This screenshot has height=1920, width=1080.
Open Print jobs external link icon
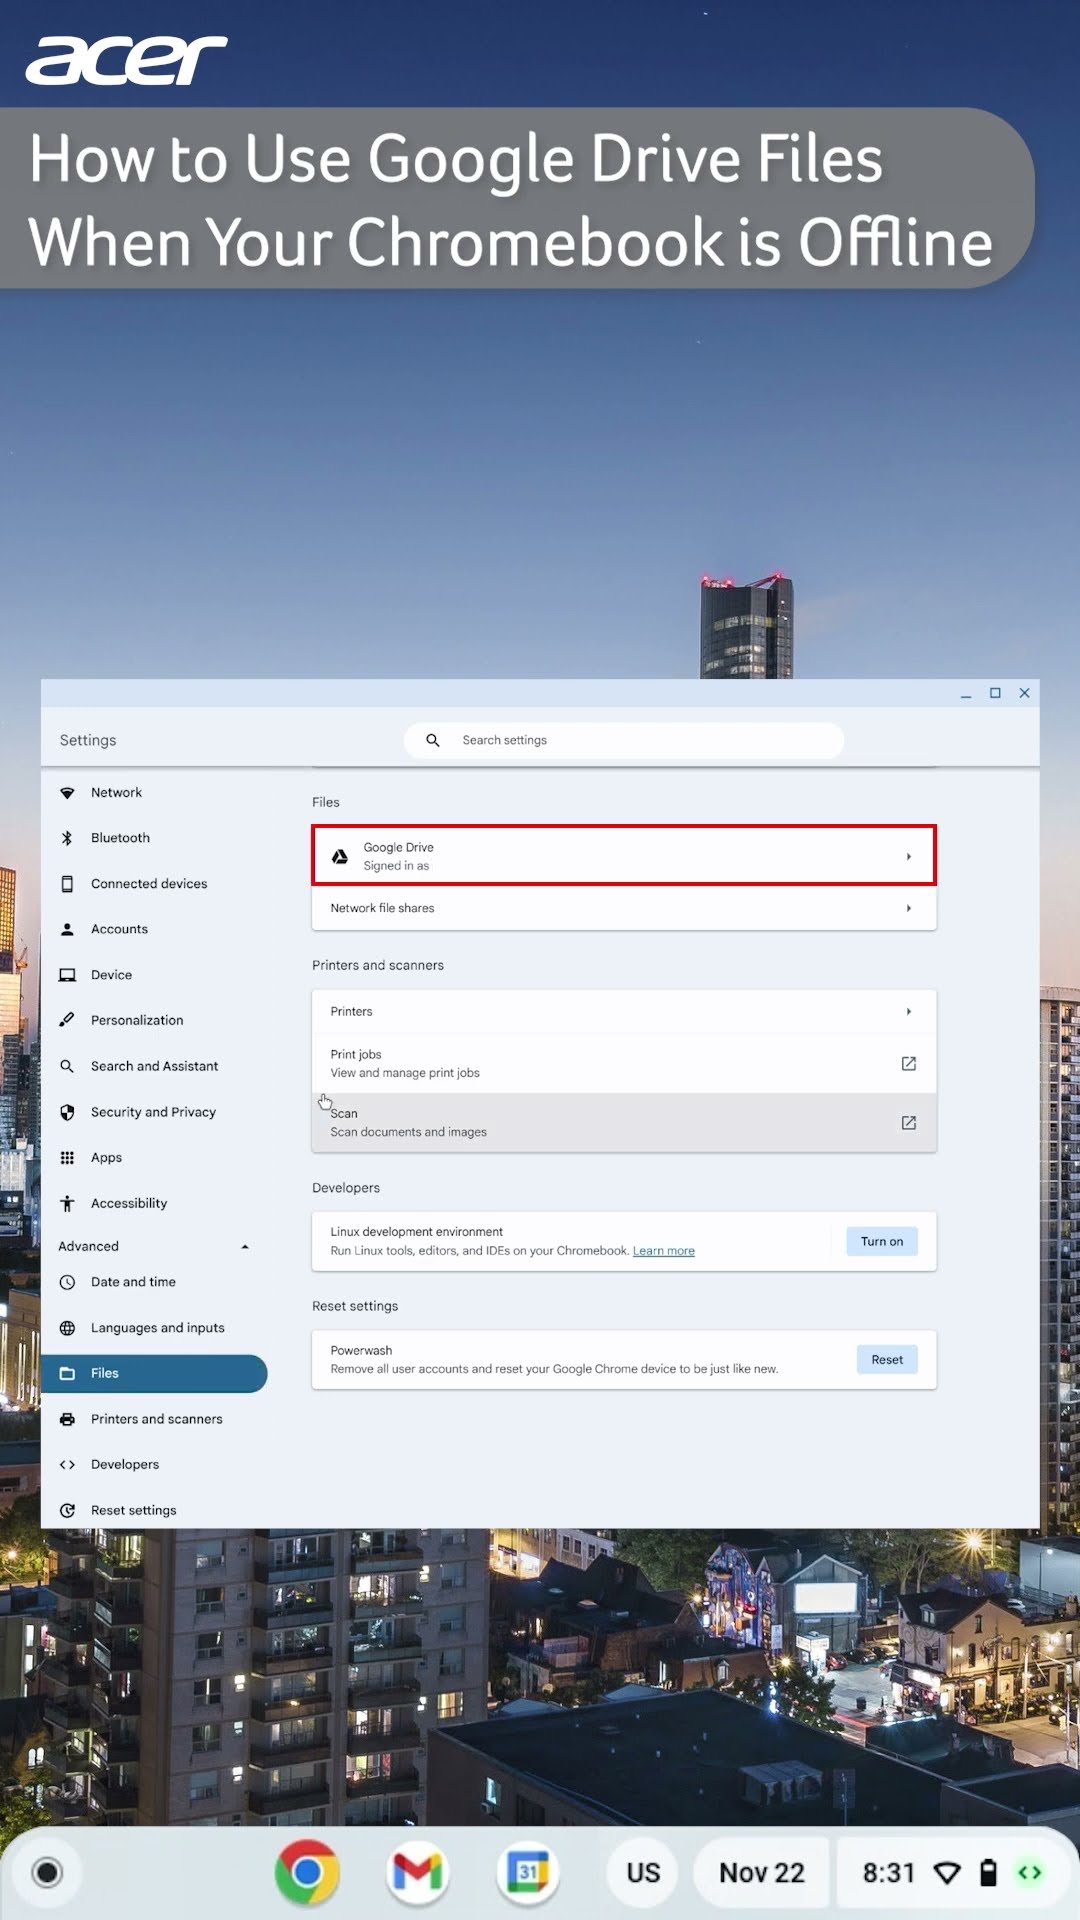909,1063
